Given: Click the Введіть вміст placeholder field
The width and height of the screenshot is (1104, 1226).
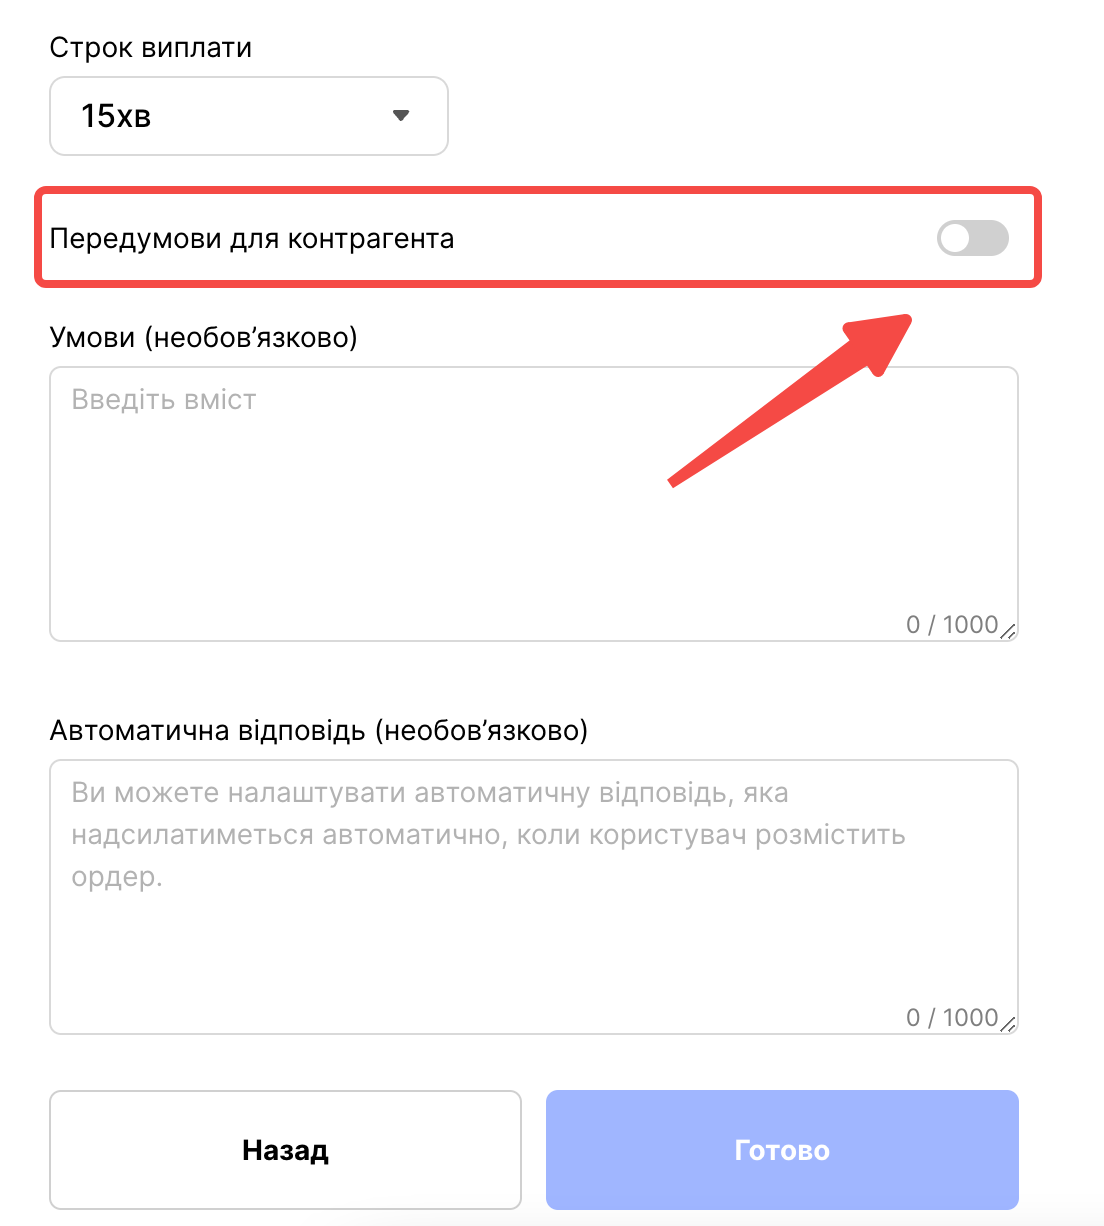Looking at the screenshot, I should point(163,399).
